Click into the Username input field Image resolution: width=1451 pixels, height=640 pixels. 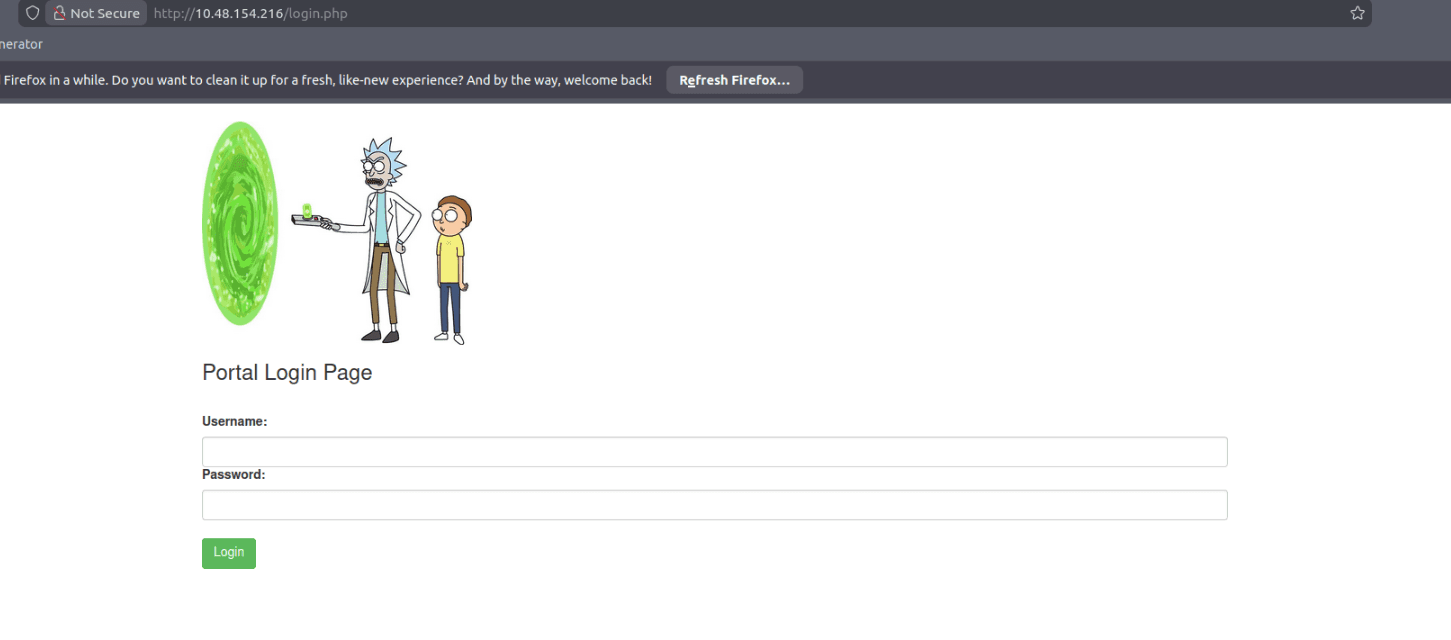pos(714,452)
